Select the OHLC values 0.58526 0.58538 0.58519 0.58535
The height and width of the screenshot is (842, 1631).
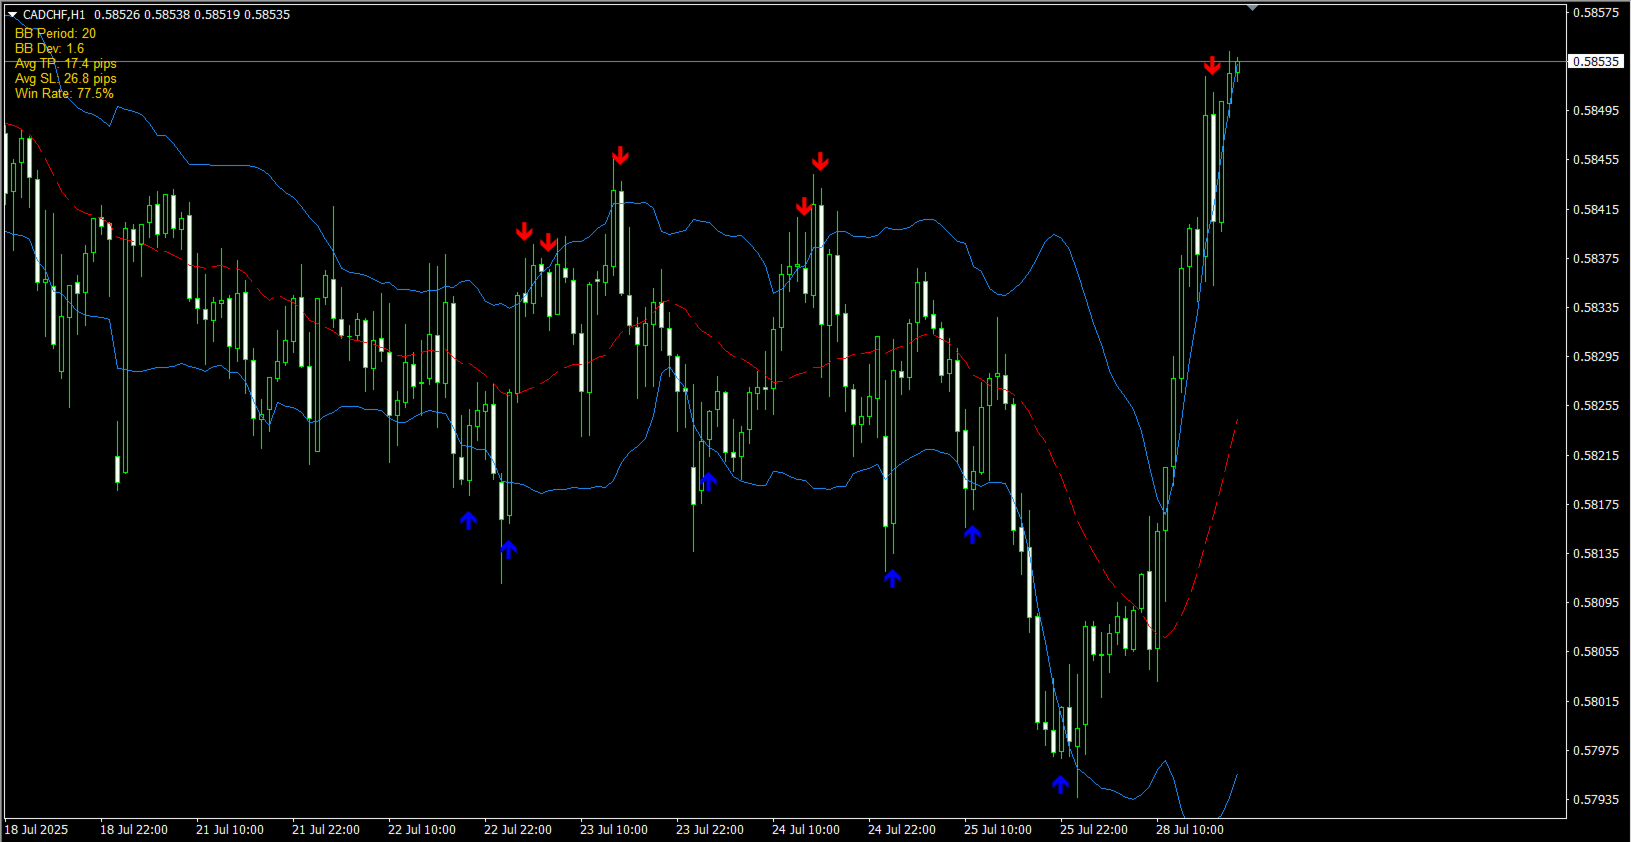(192, 15)
